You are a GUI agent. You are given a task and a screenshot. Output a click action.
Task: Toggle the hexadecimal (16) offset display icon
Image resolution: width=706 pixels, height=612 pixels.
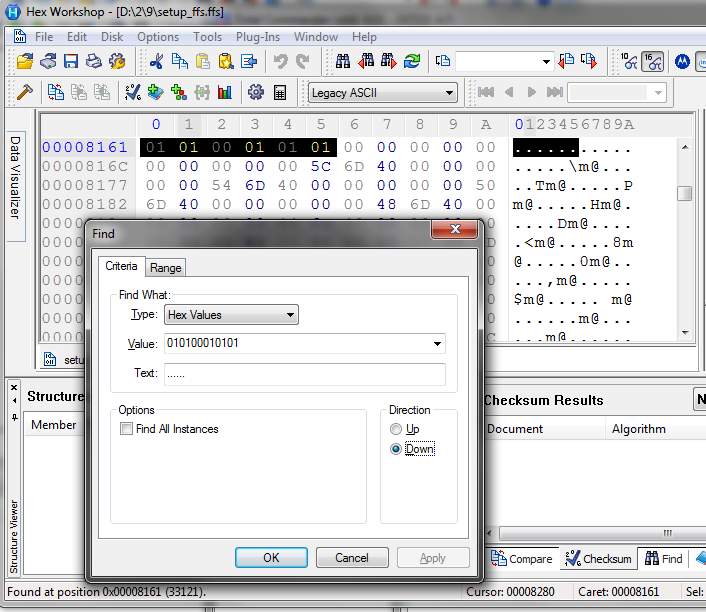[x=652, y=61]
